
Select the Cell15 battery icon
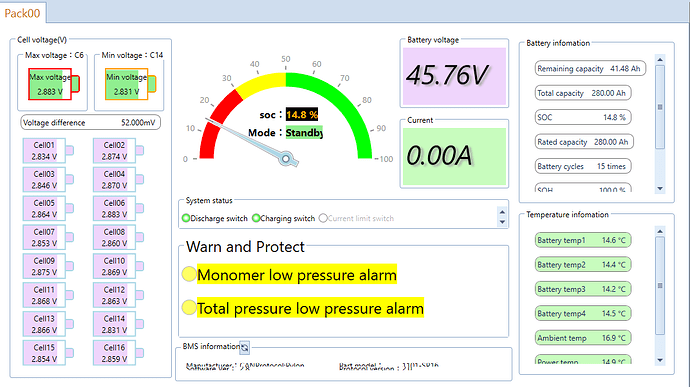(x=48, y=353)
